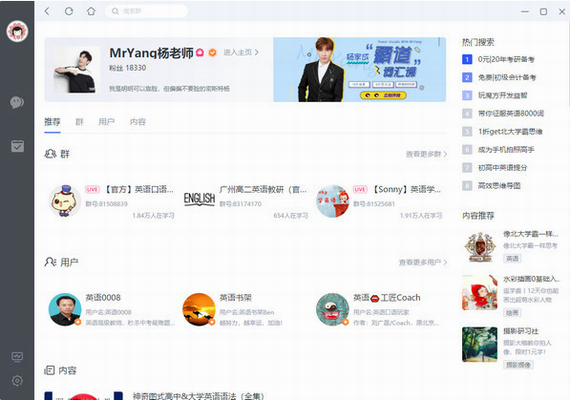Switch to the 群 tab
This screenshot has width=570, height=400.
tap(80, 122)
